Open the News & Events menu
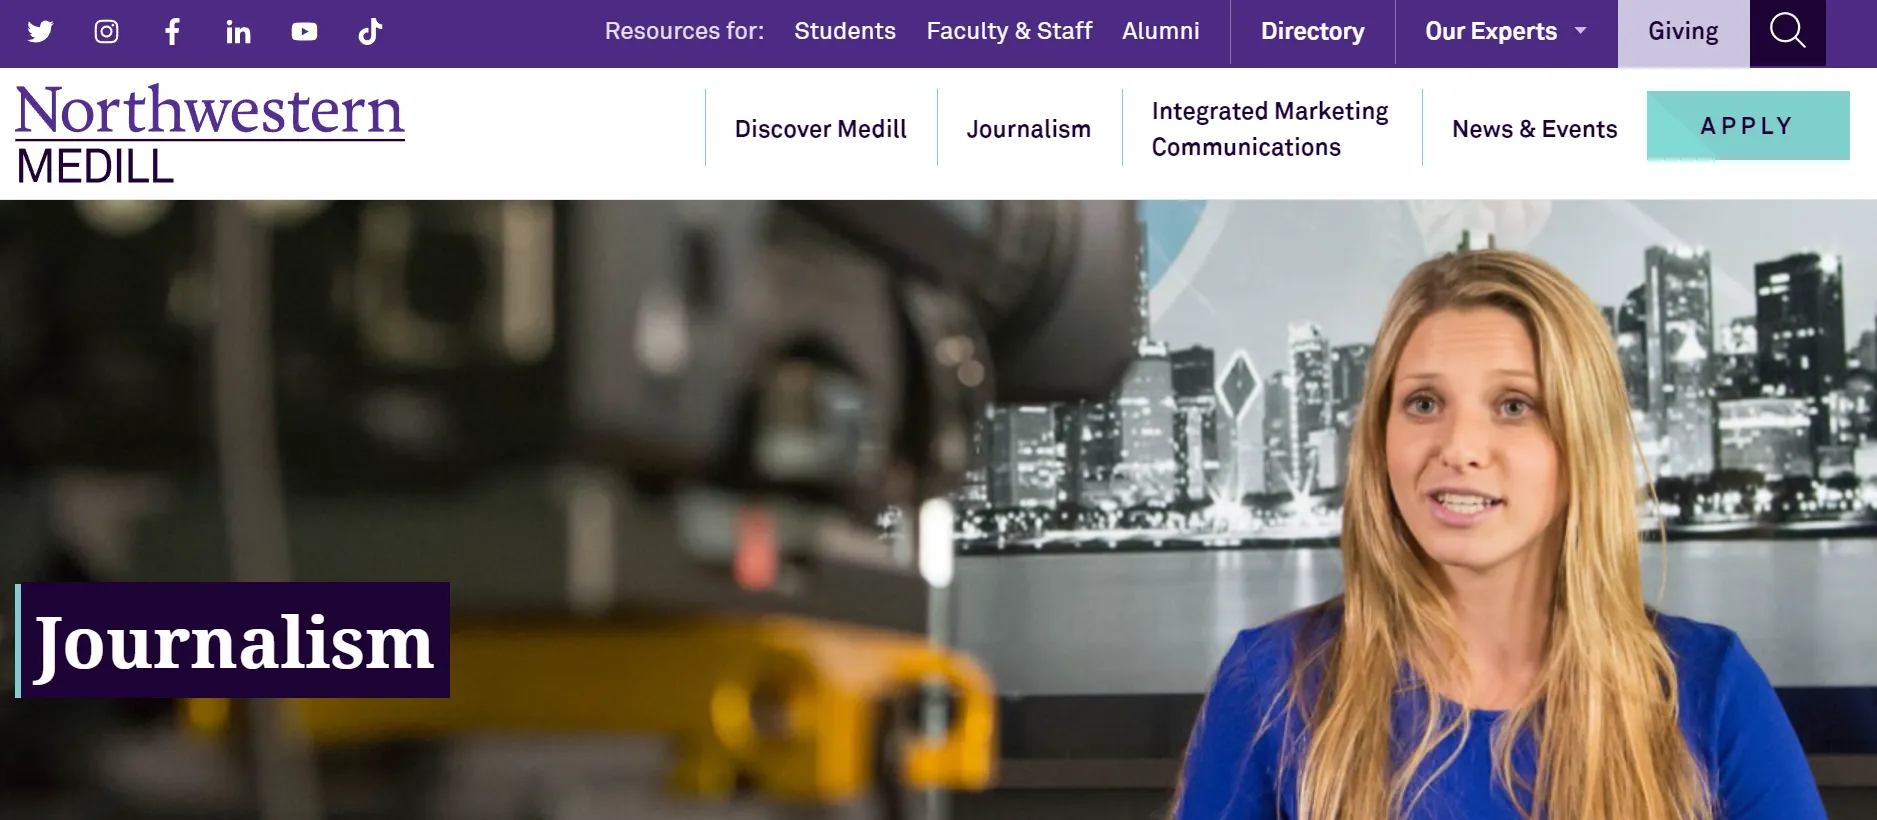Viewport: 1877px width, 820px height. click(1534, 129)
